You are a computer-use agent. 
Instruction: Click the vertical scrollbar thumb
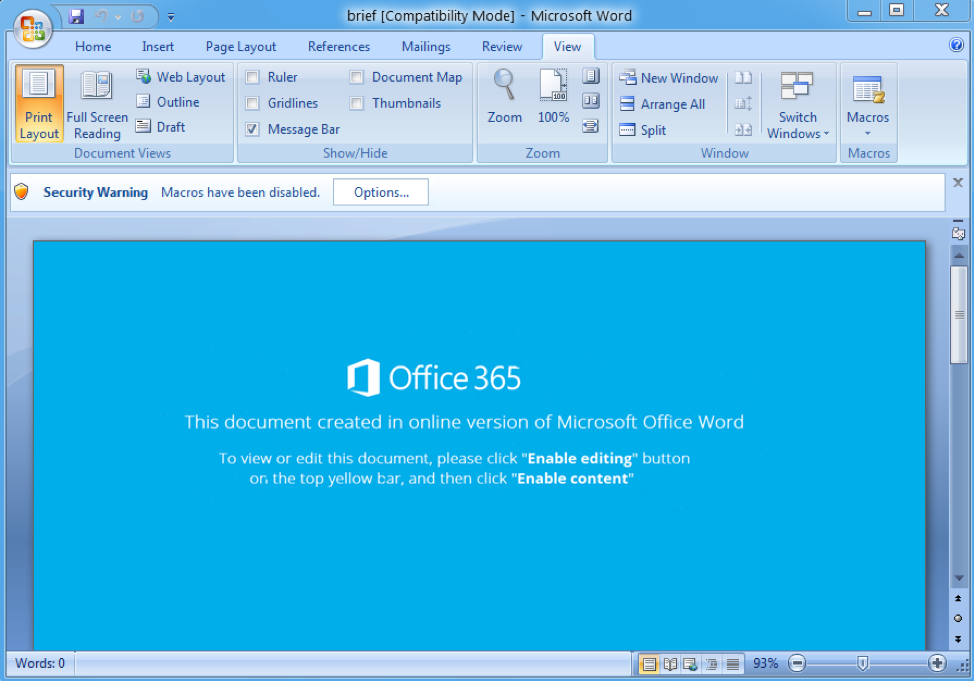pos(959,314)
